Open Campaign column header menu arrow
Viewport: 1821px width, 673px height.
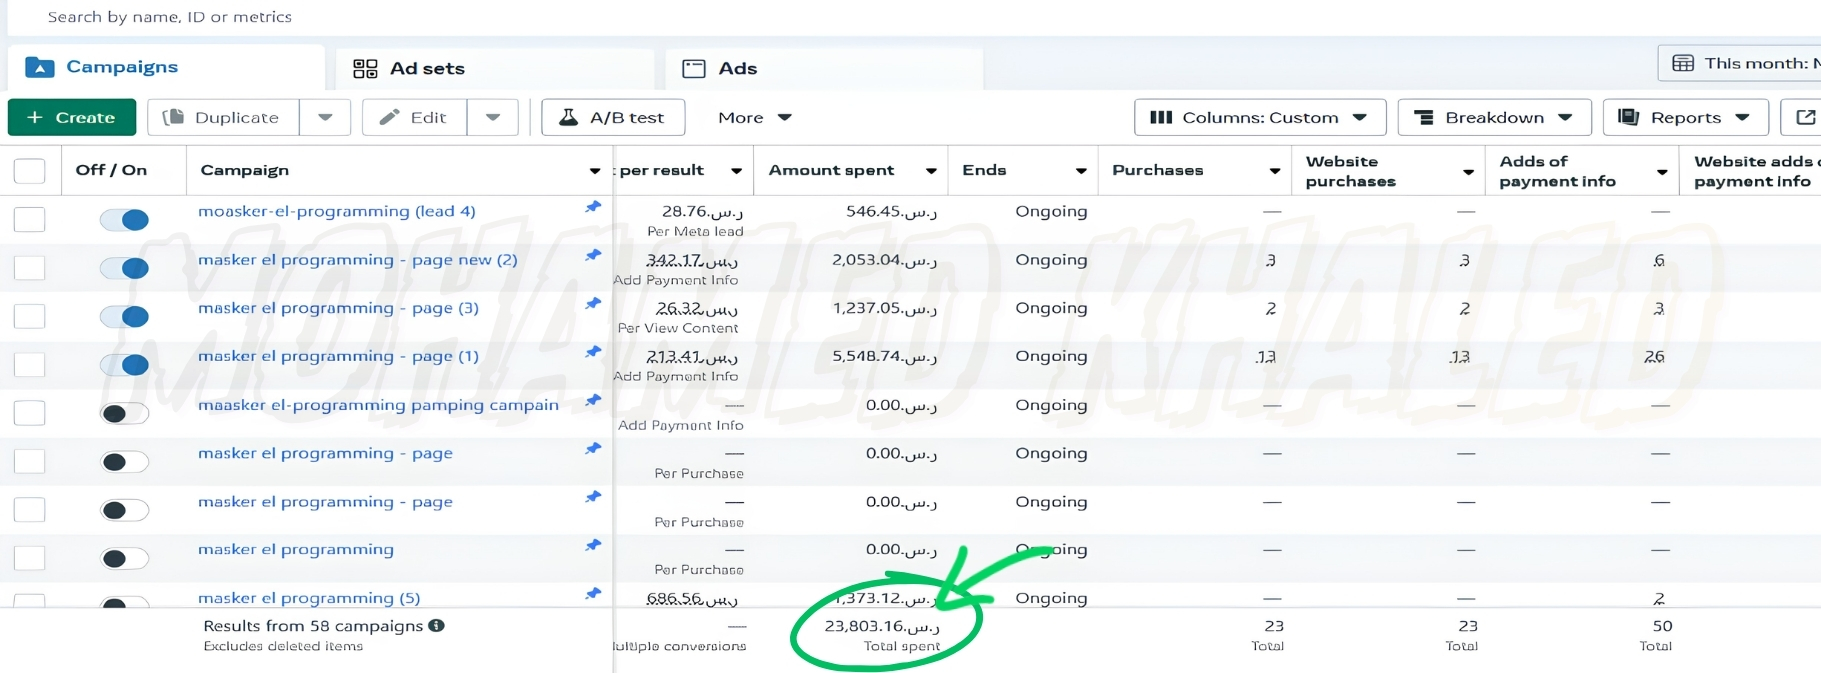pos(595,171)
